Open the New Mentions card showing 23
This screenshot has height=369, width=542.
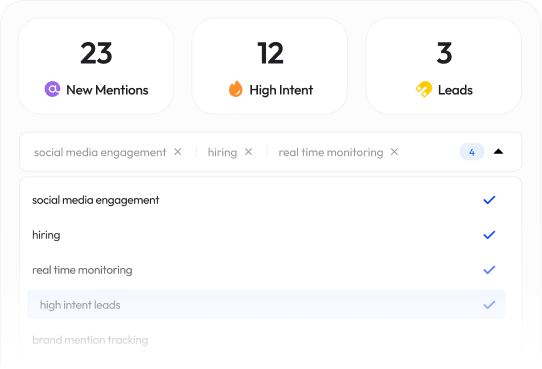(96, 66)
